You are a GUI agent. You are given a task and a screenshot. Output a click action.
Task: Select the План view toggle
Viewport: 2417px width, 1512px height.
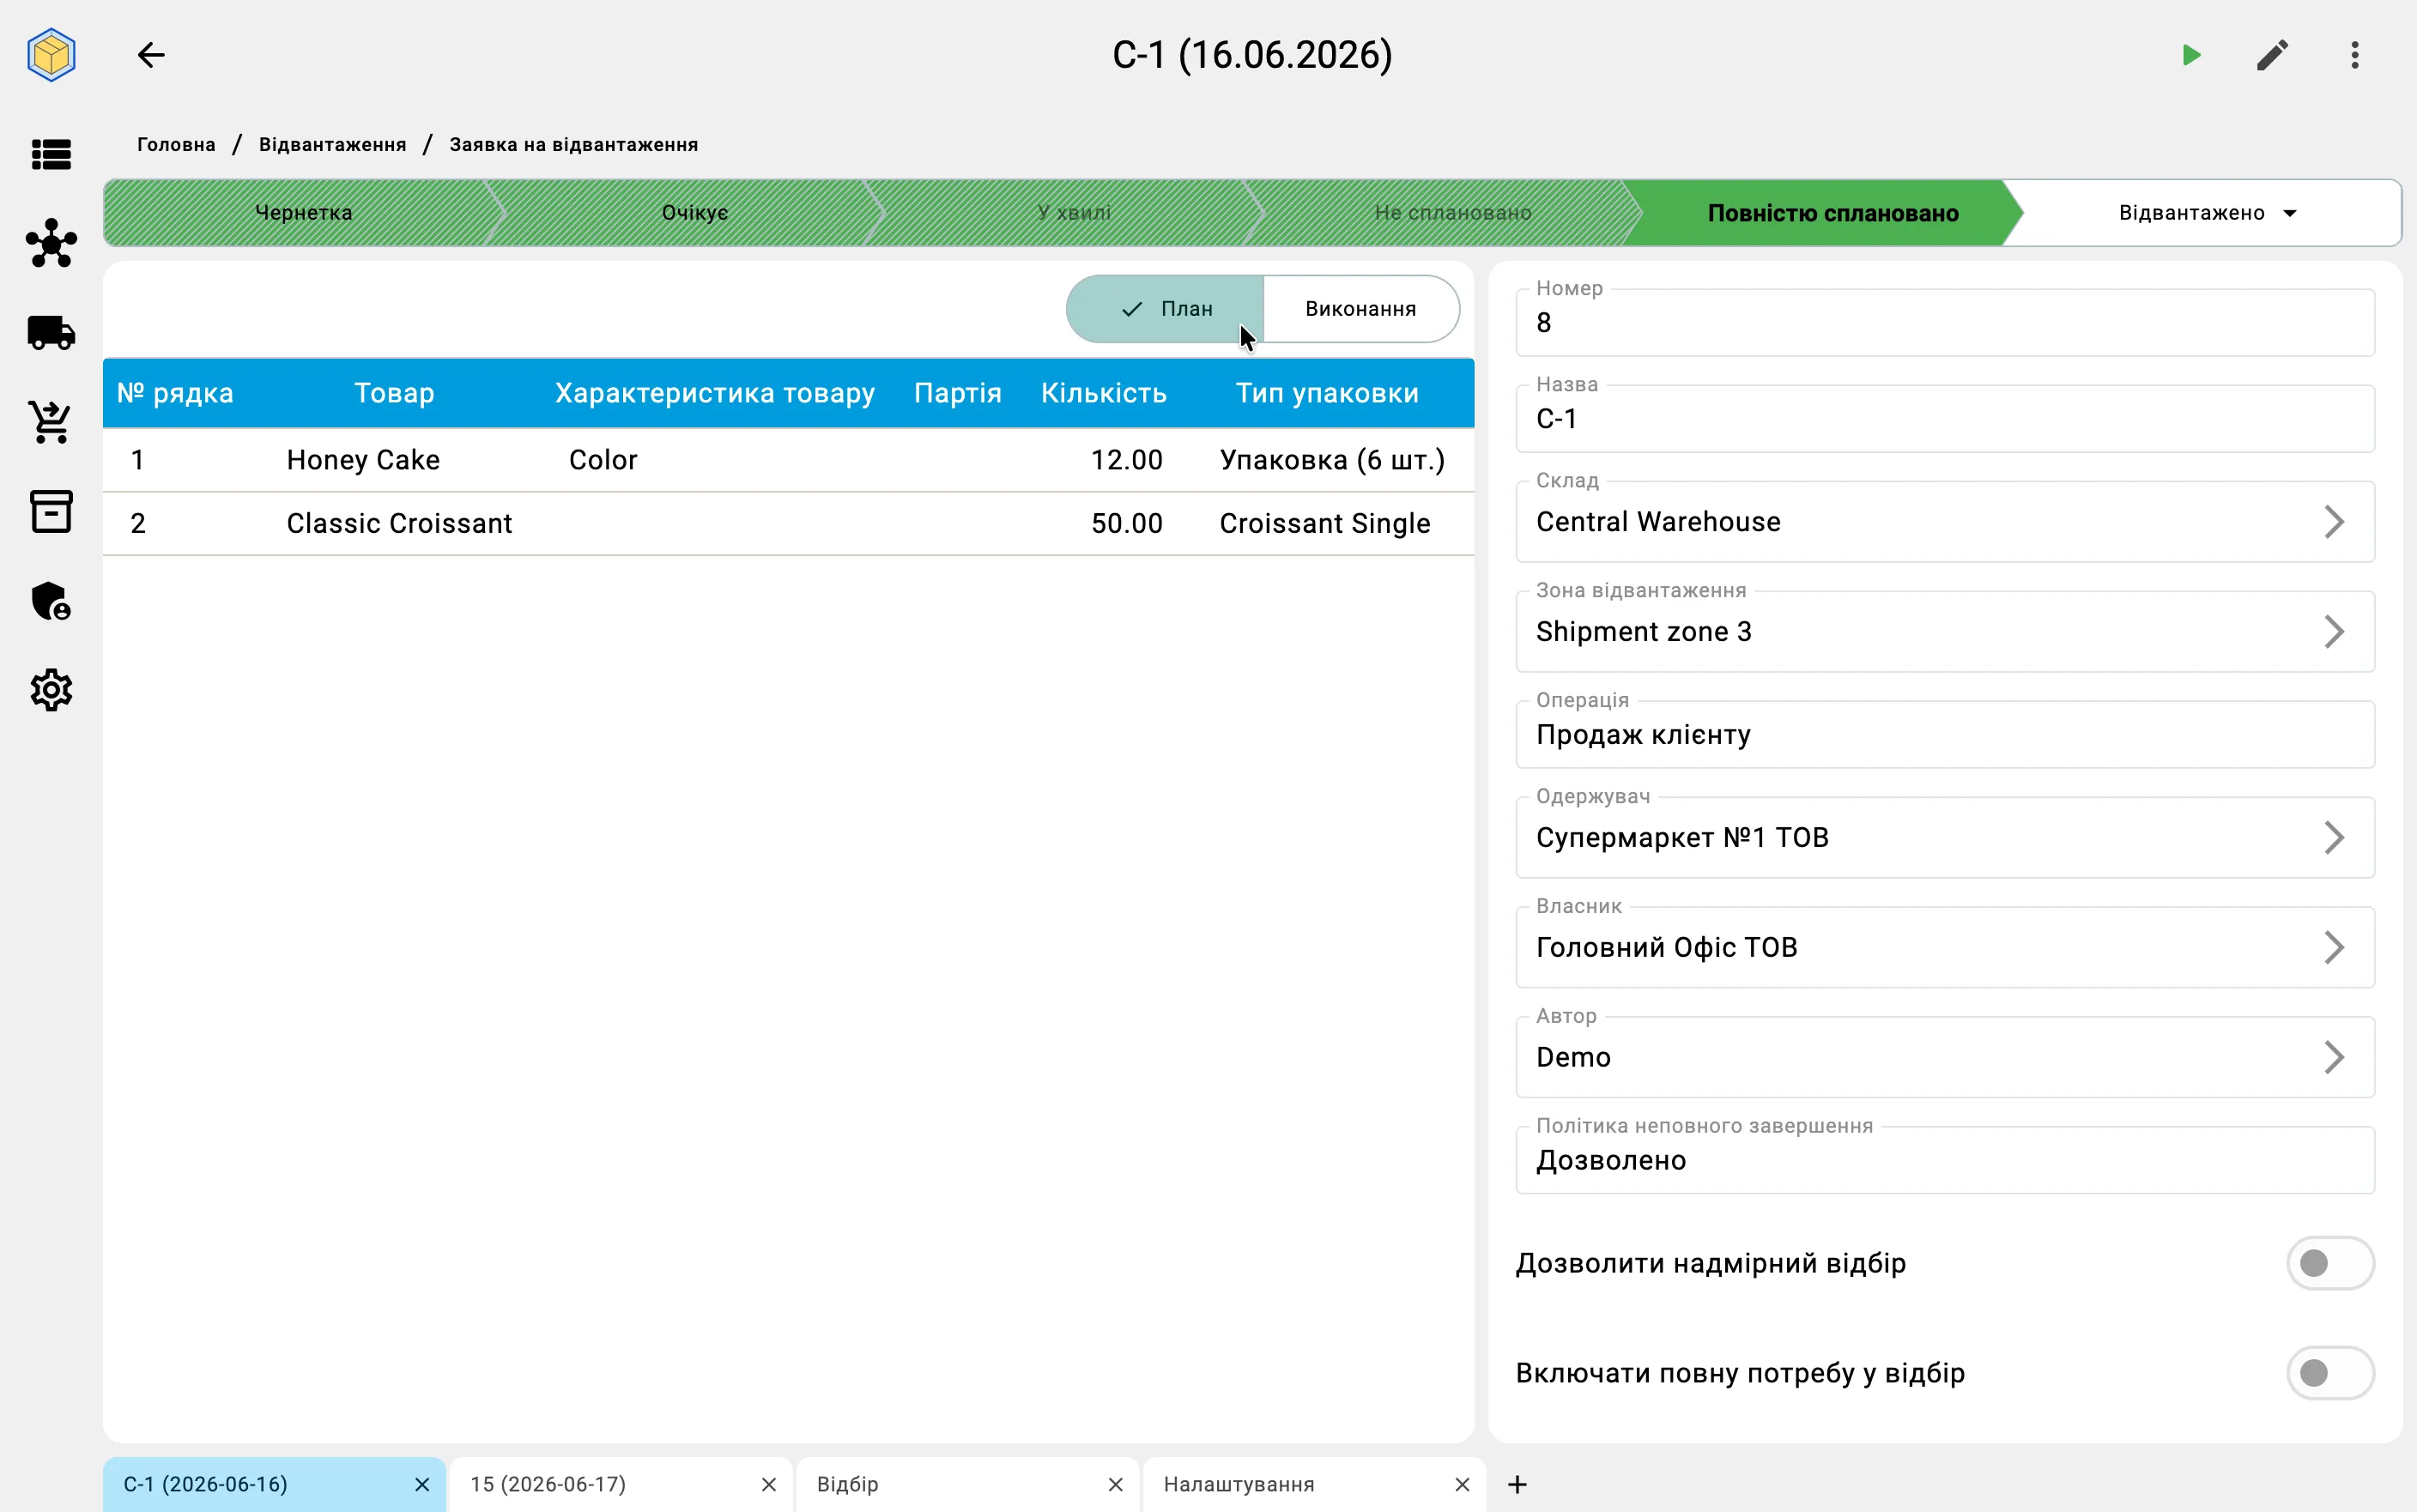coord(1165,309)
